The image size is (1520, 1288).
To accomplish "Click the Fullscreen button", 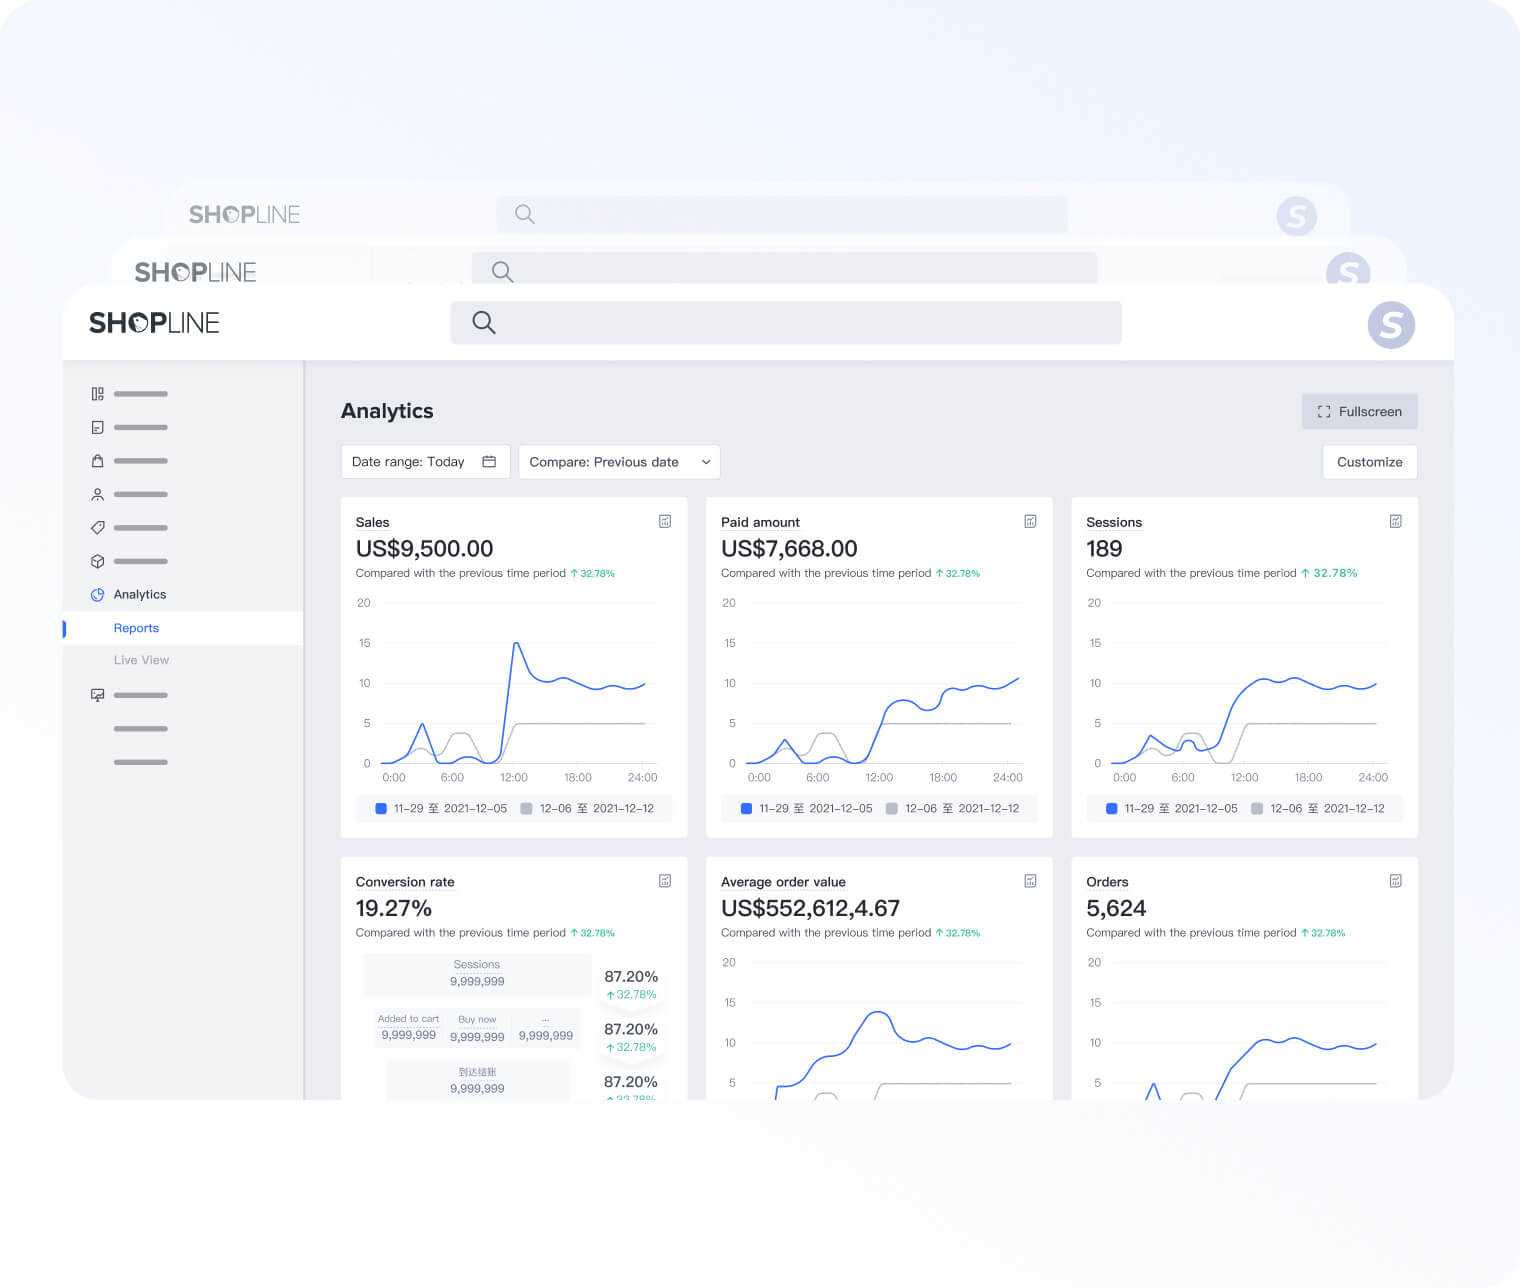I will 1359,412.
